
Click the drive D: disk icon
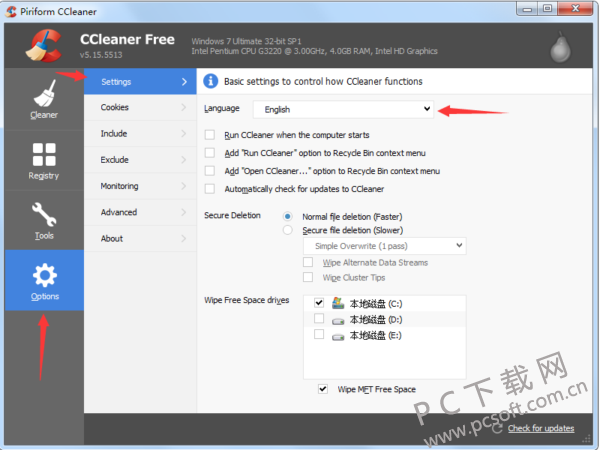tap(338, 321)
